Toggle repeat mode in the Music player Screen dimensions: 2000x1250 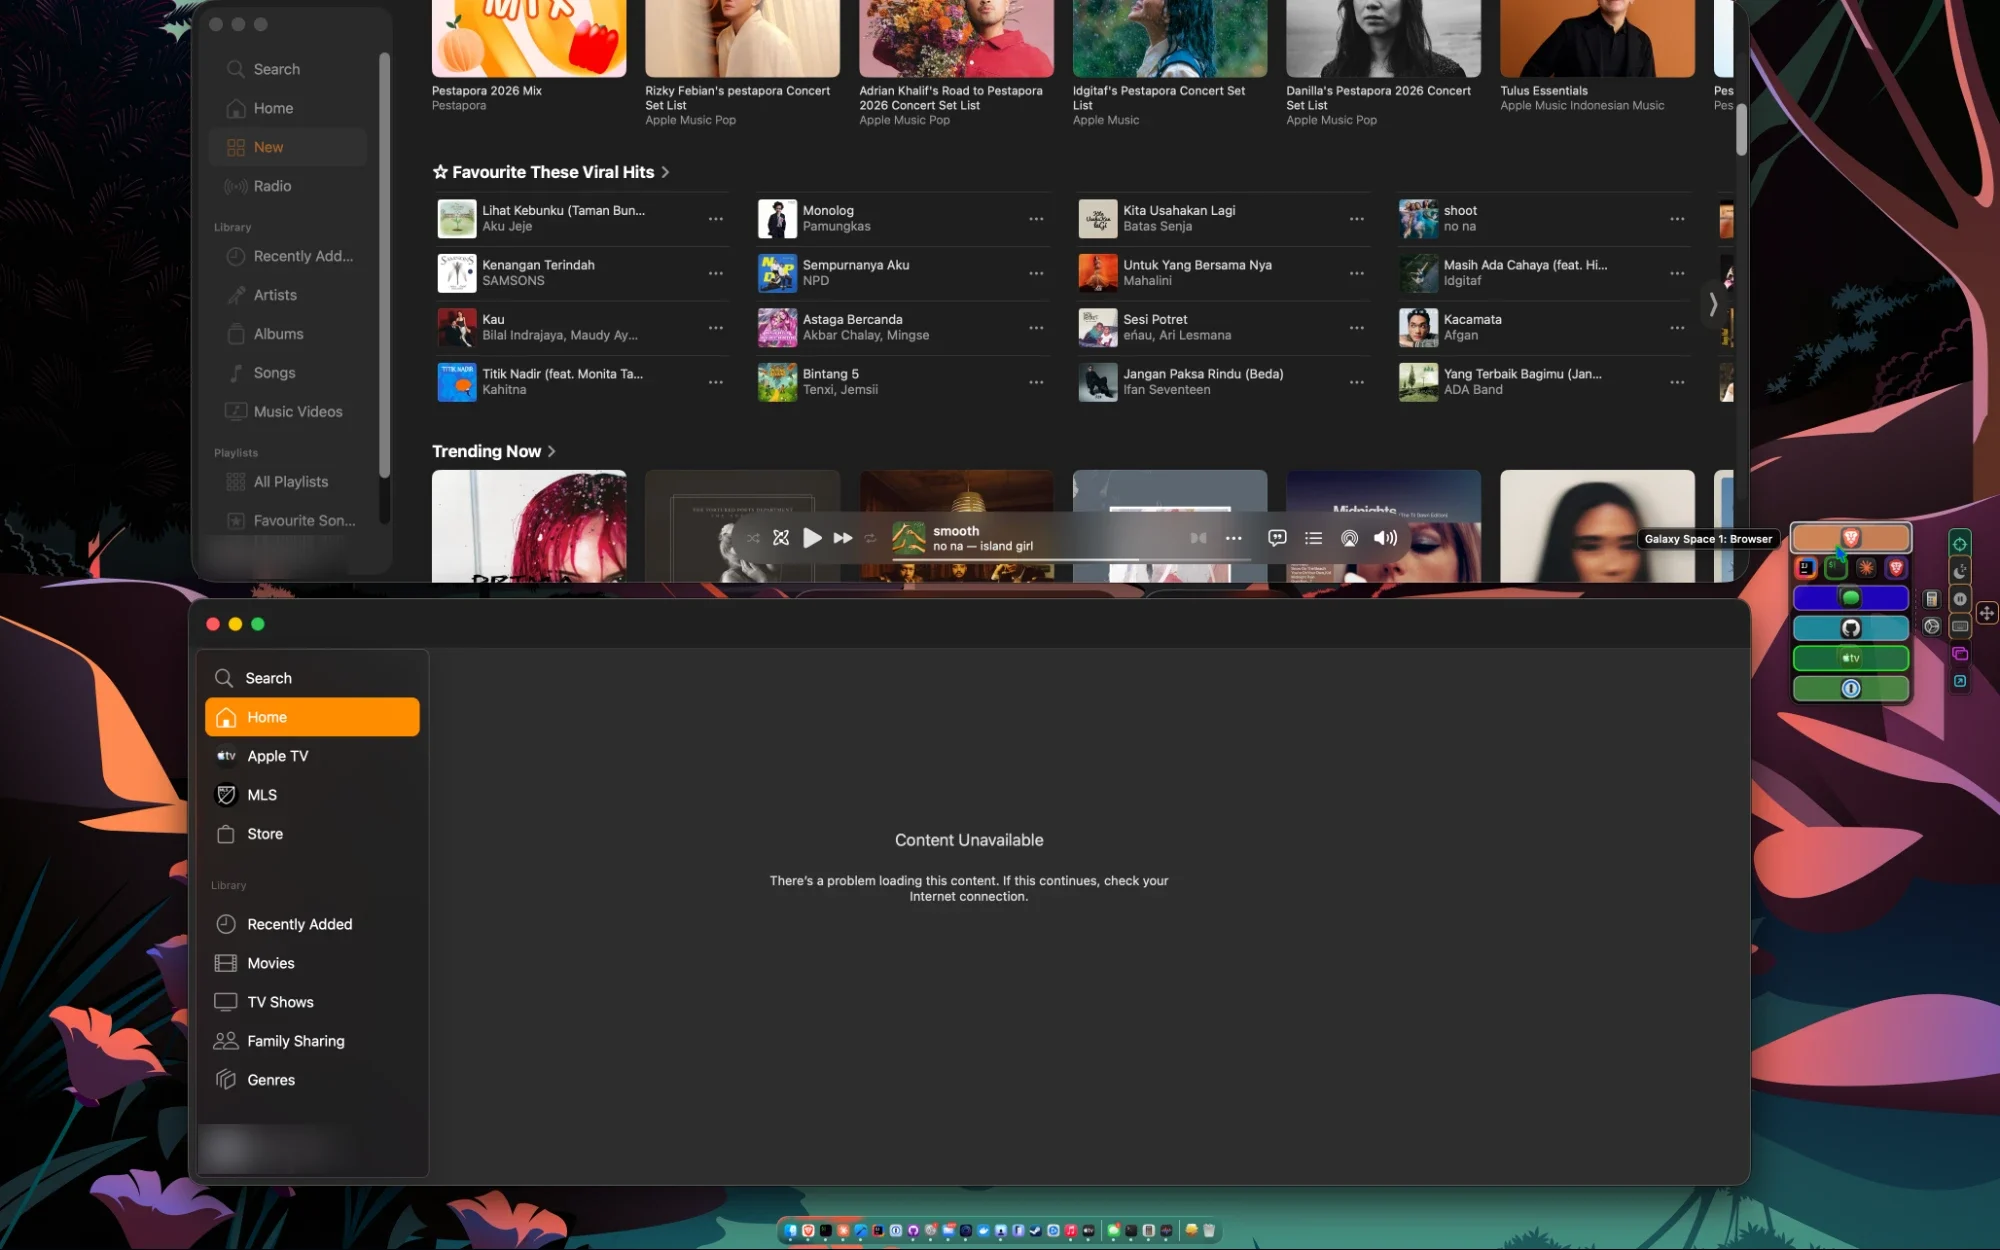(x=870, y=538)
